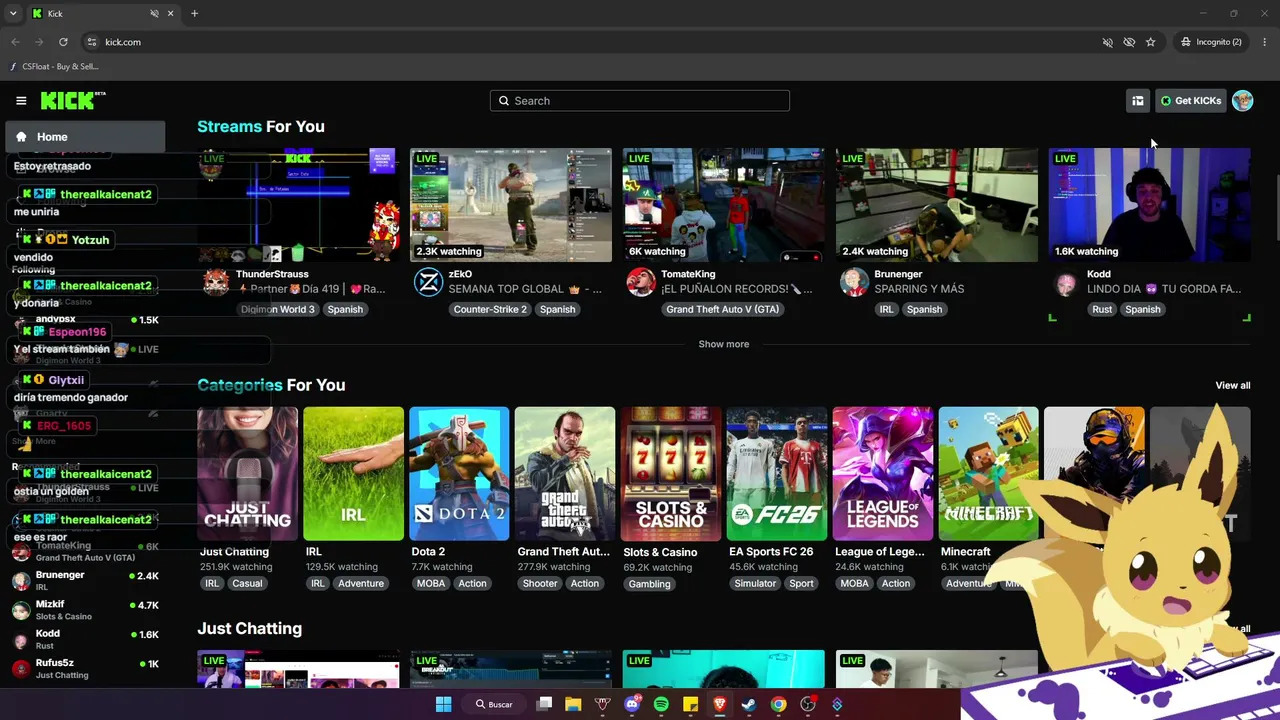Open the tab search dropdown arrow

coord(13,13)
